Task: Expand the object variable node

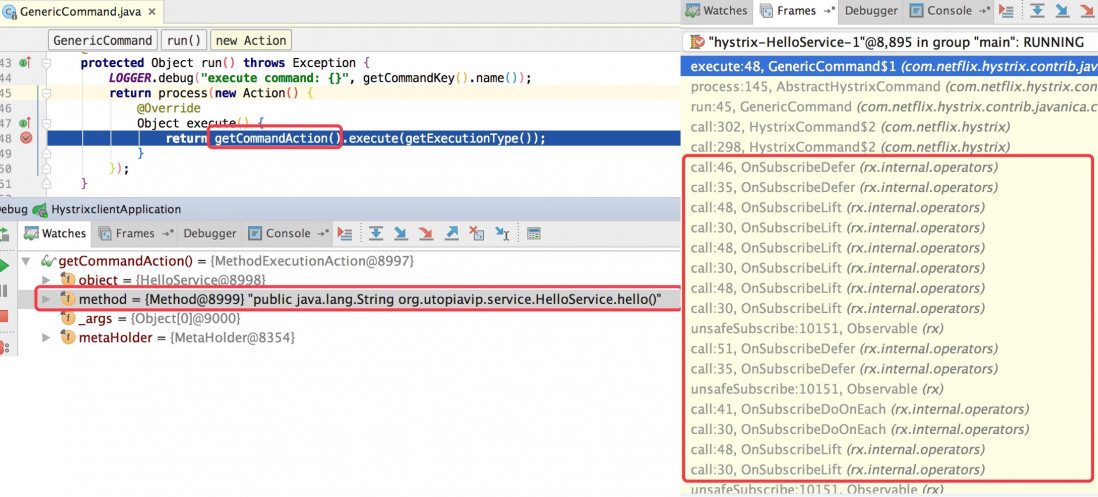Action: (x=47, y=281)
